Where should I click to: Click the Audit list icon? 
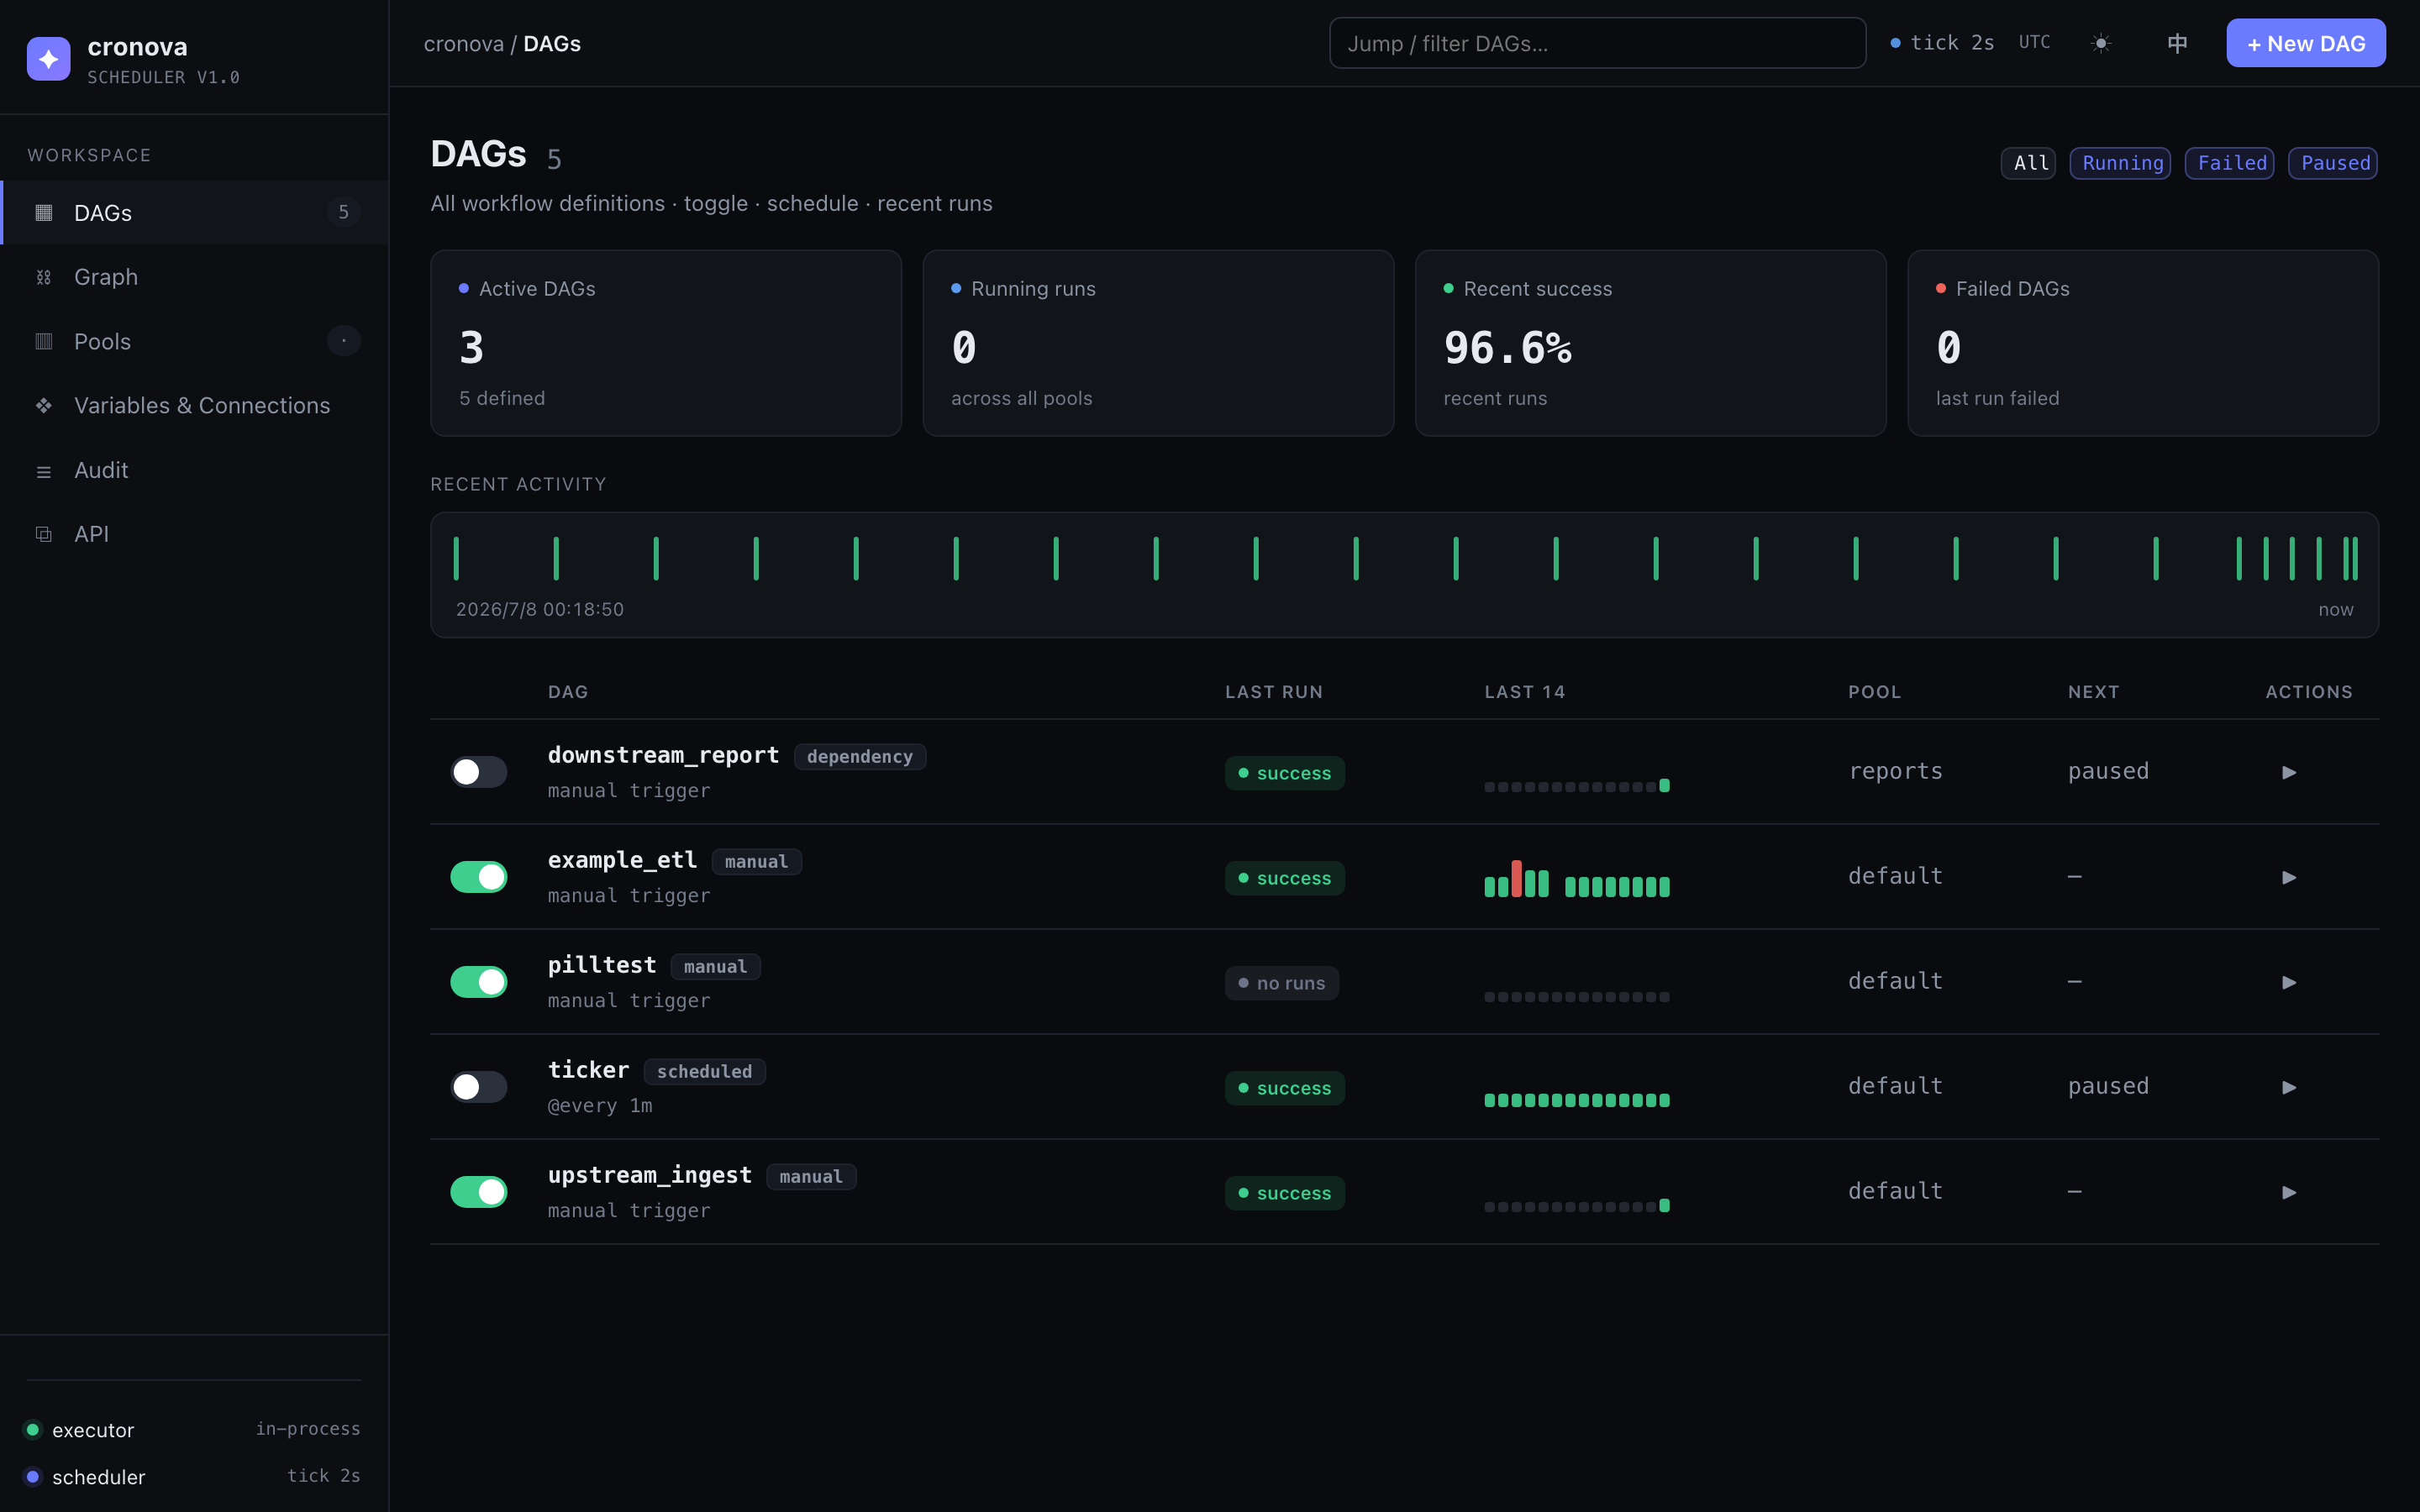[x=44, y=471]
